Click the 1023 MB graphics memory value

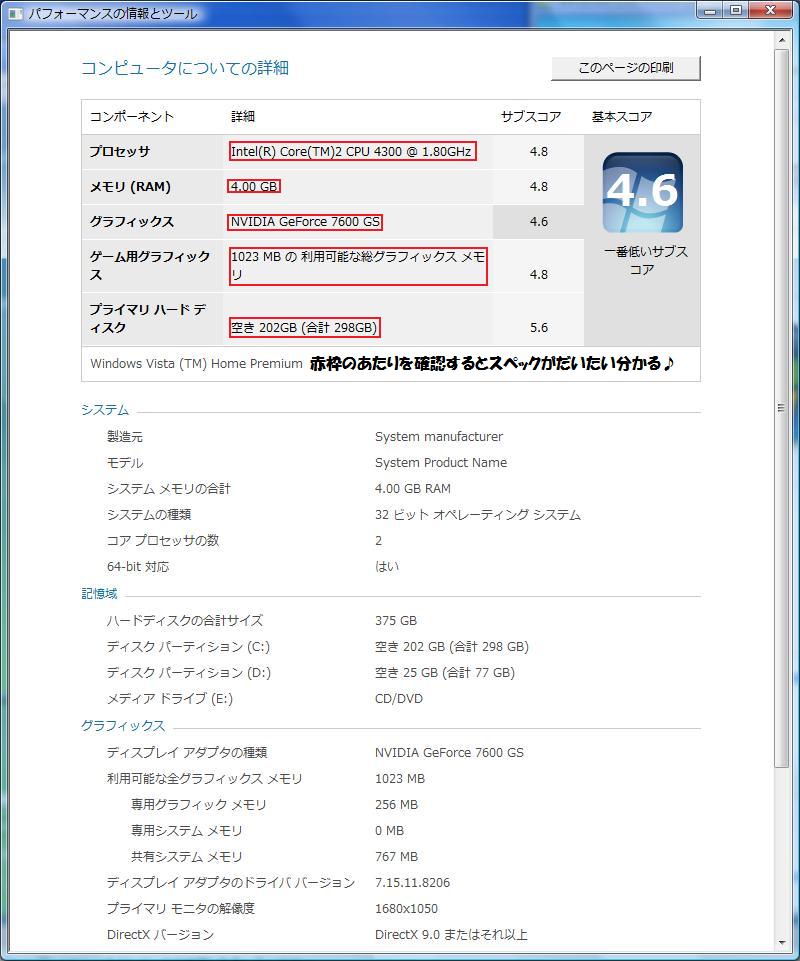(x=400, y=779)
